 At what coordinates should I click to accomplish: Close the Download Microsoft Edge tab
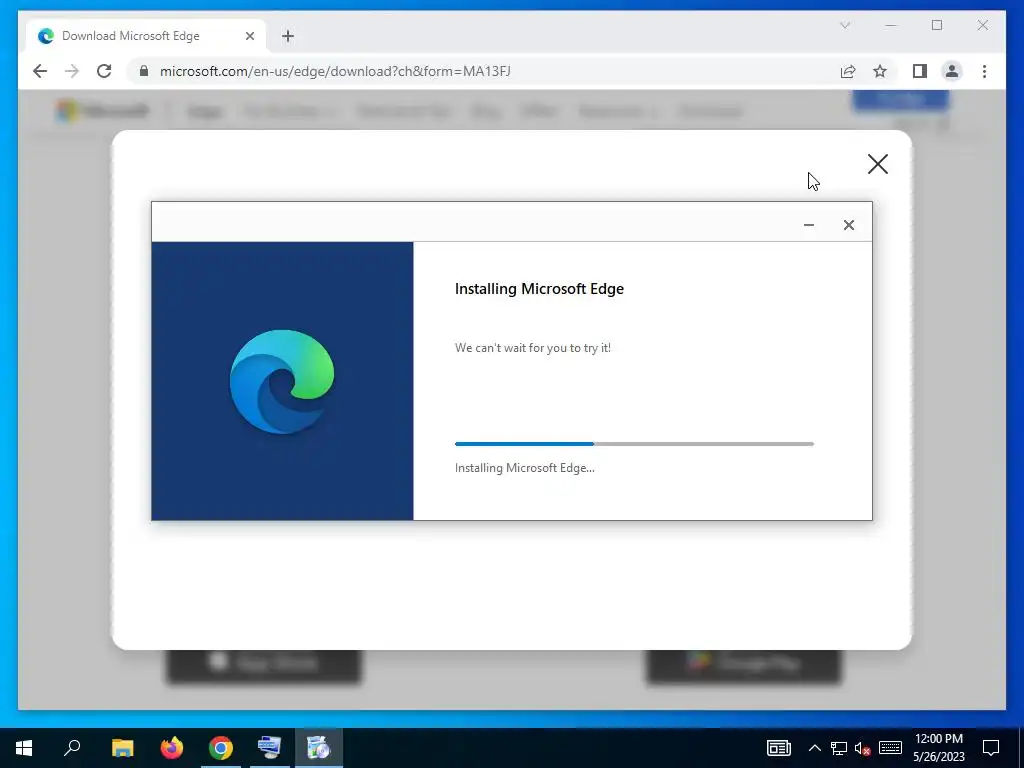click(x=249, y=36)
